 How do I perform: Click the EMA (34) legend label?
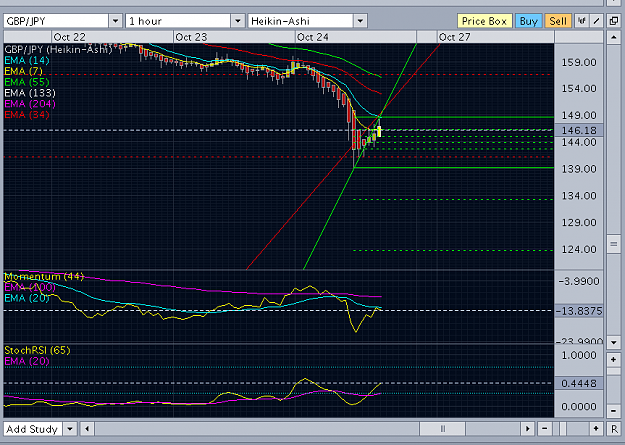pos(27,114)
